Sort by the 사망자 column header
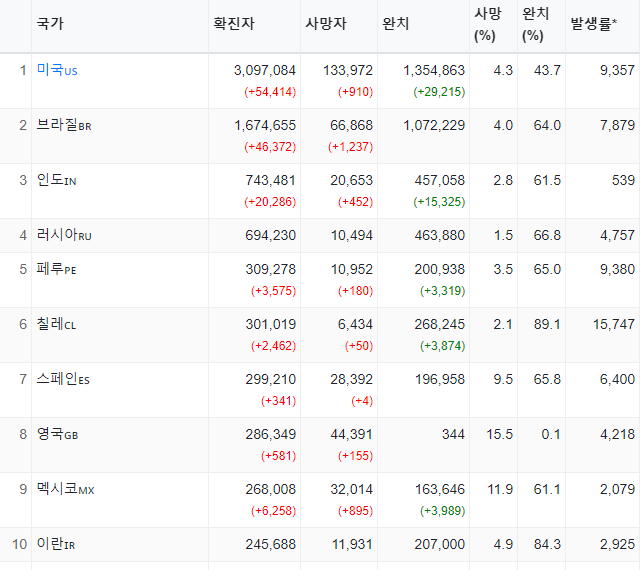The height and width of the screenshot is (570, 642). (326, 23)
